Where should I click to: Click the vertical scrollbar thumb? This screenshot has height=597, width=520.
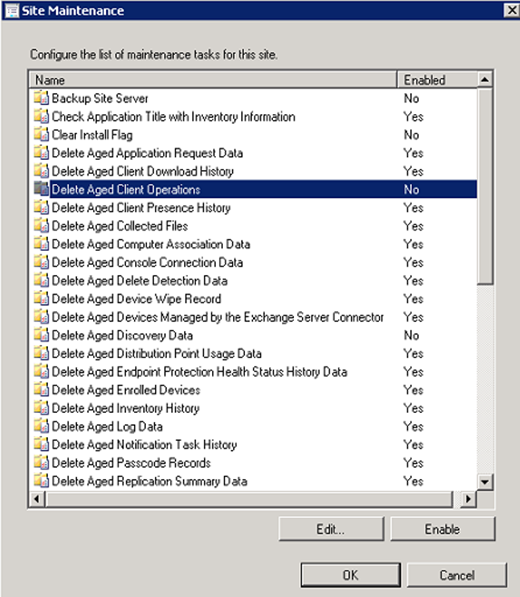485,186
